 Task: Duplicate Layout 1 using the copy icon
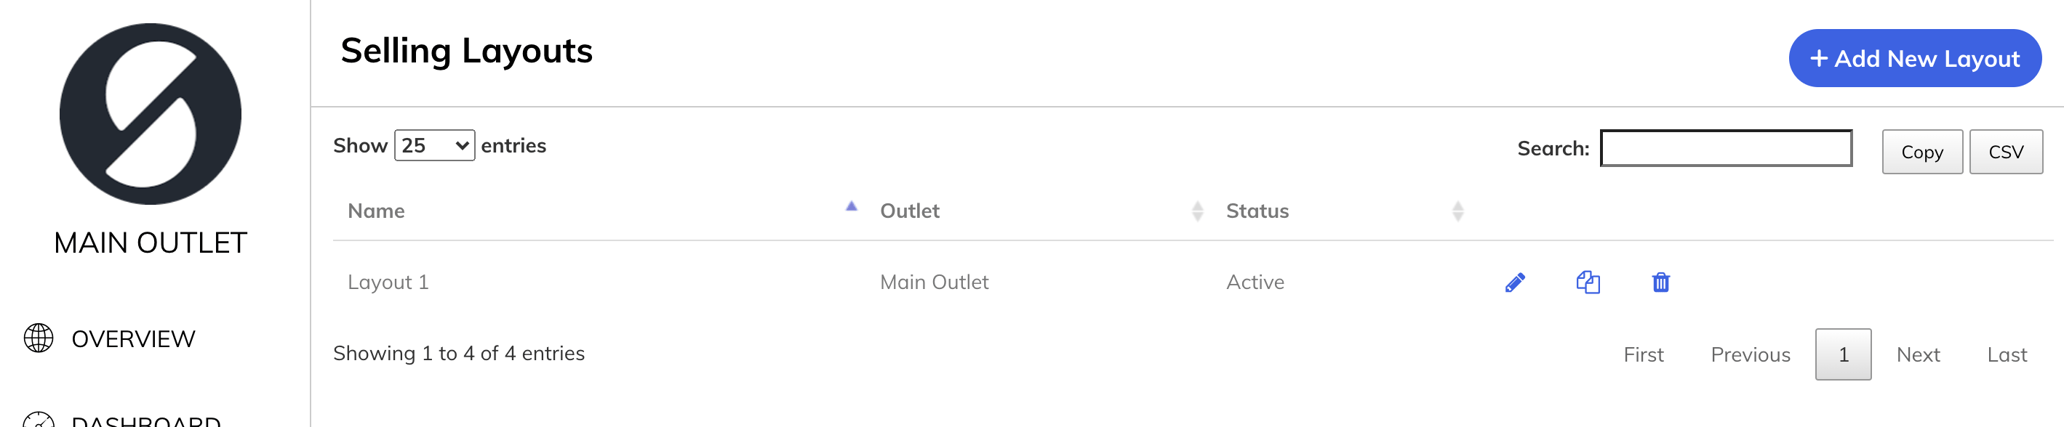[1588, 283]
